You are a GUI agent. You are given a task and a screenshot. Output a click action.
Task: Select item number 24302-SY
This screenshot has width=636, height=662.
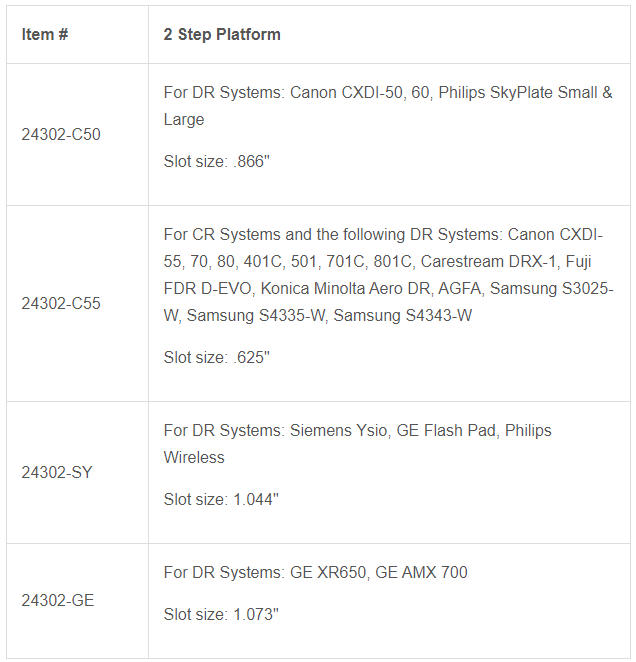57,472
